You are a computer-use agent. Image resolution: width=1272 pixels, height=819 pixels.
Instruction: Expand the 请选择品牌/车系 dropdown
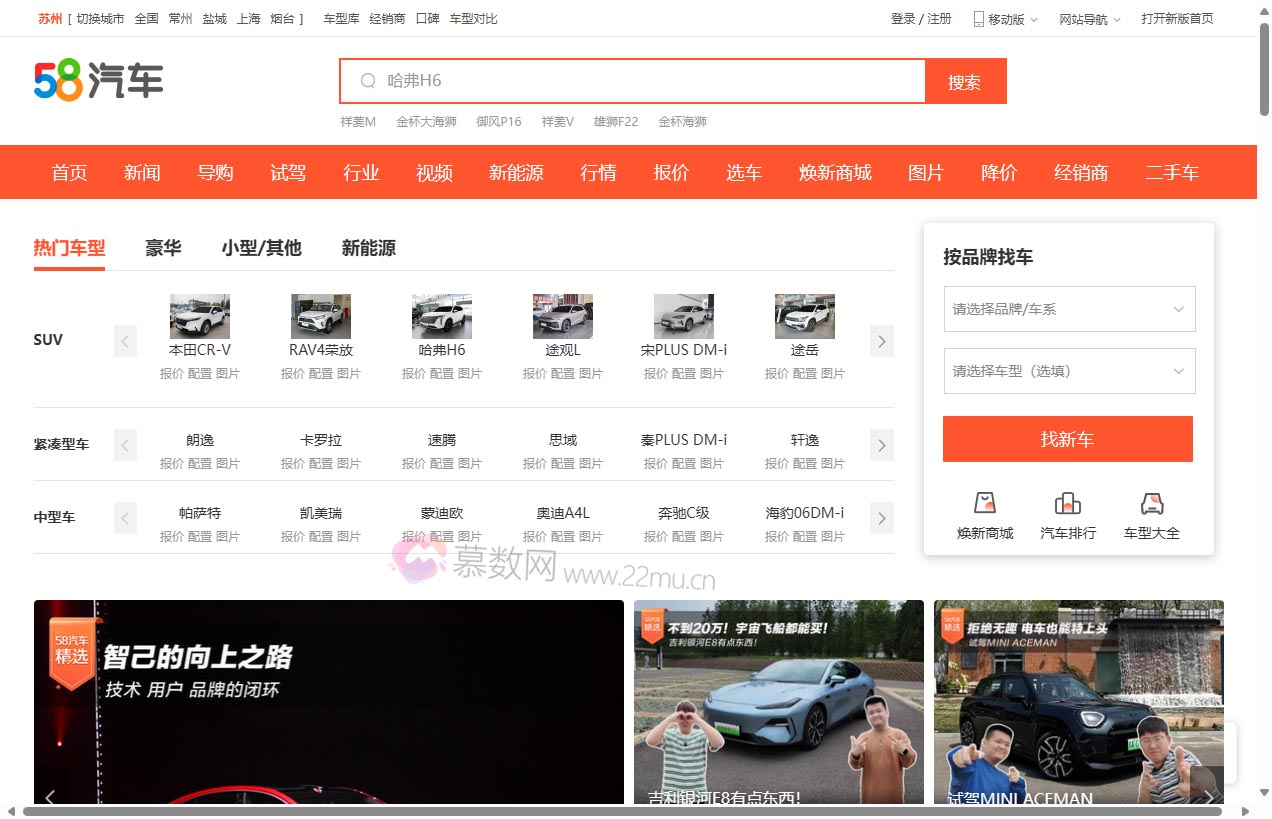pos(1069,309)
